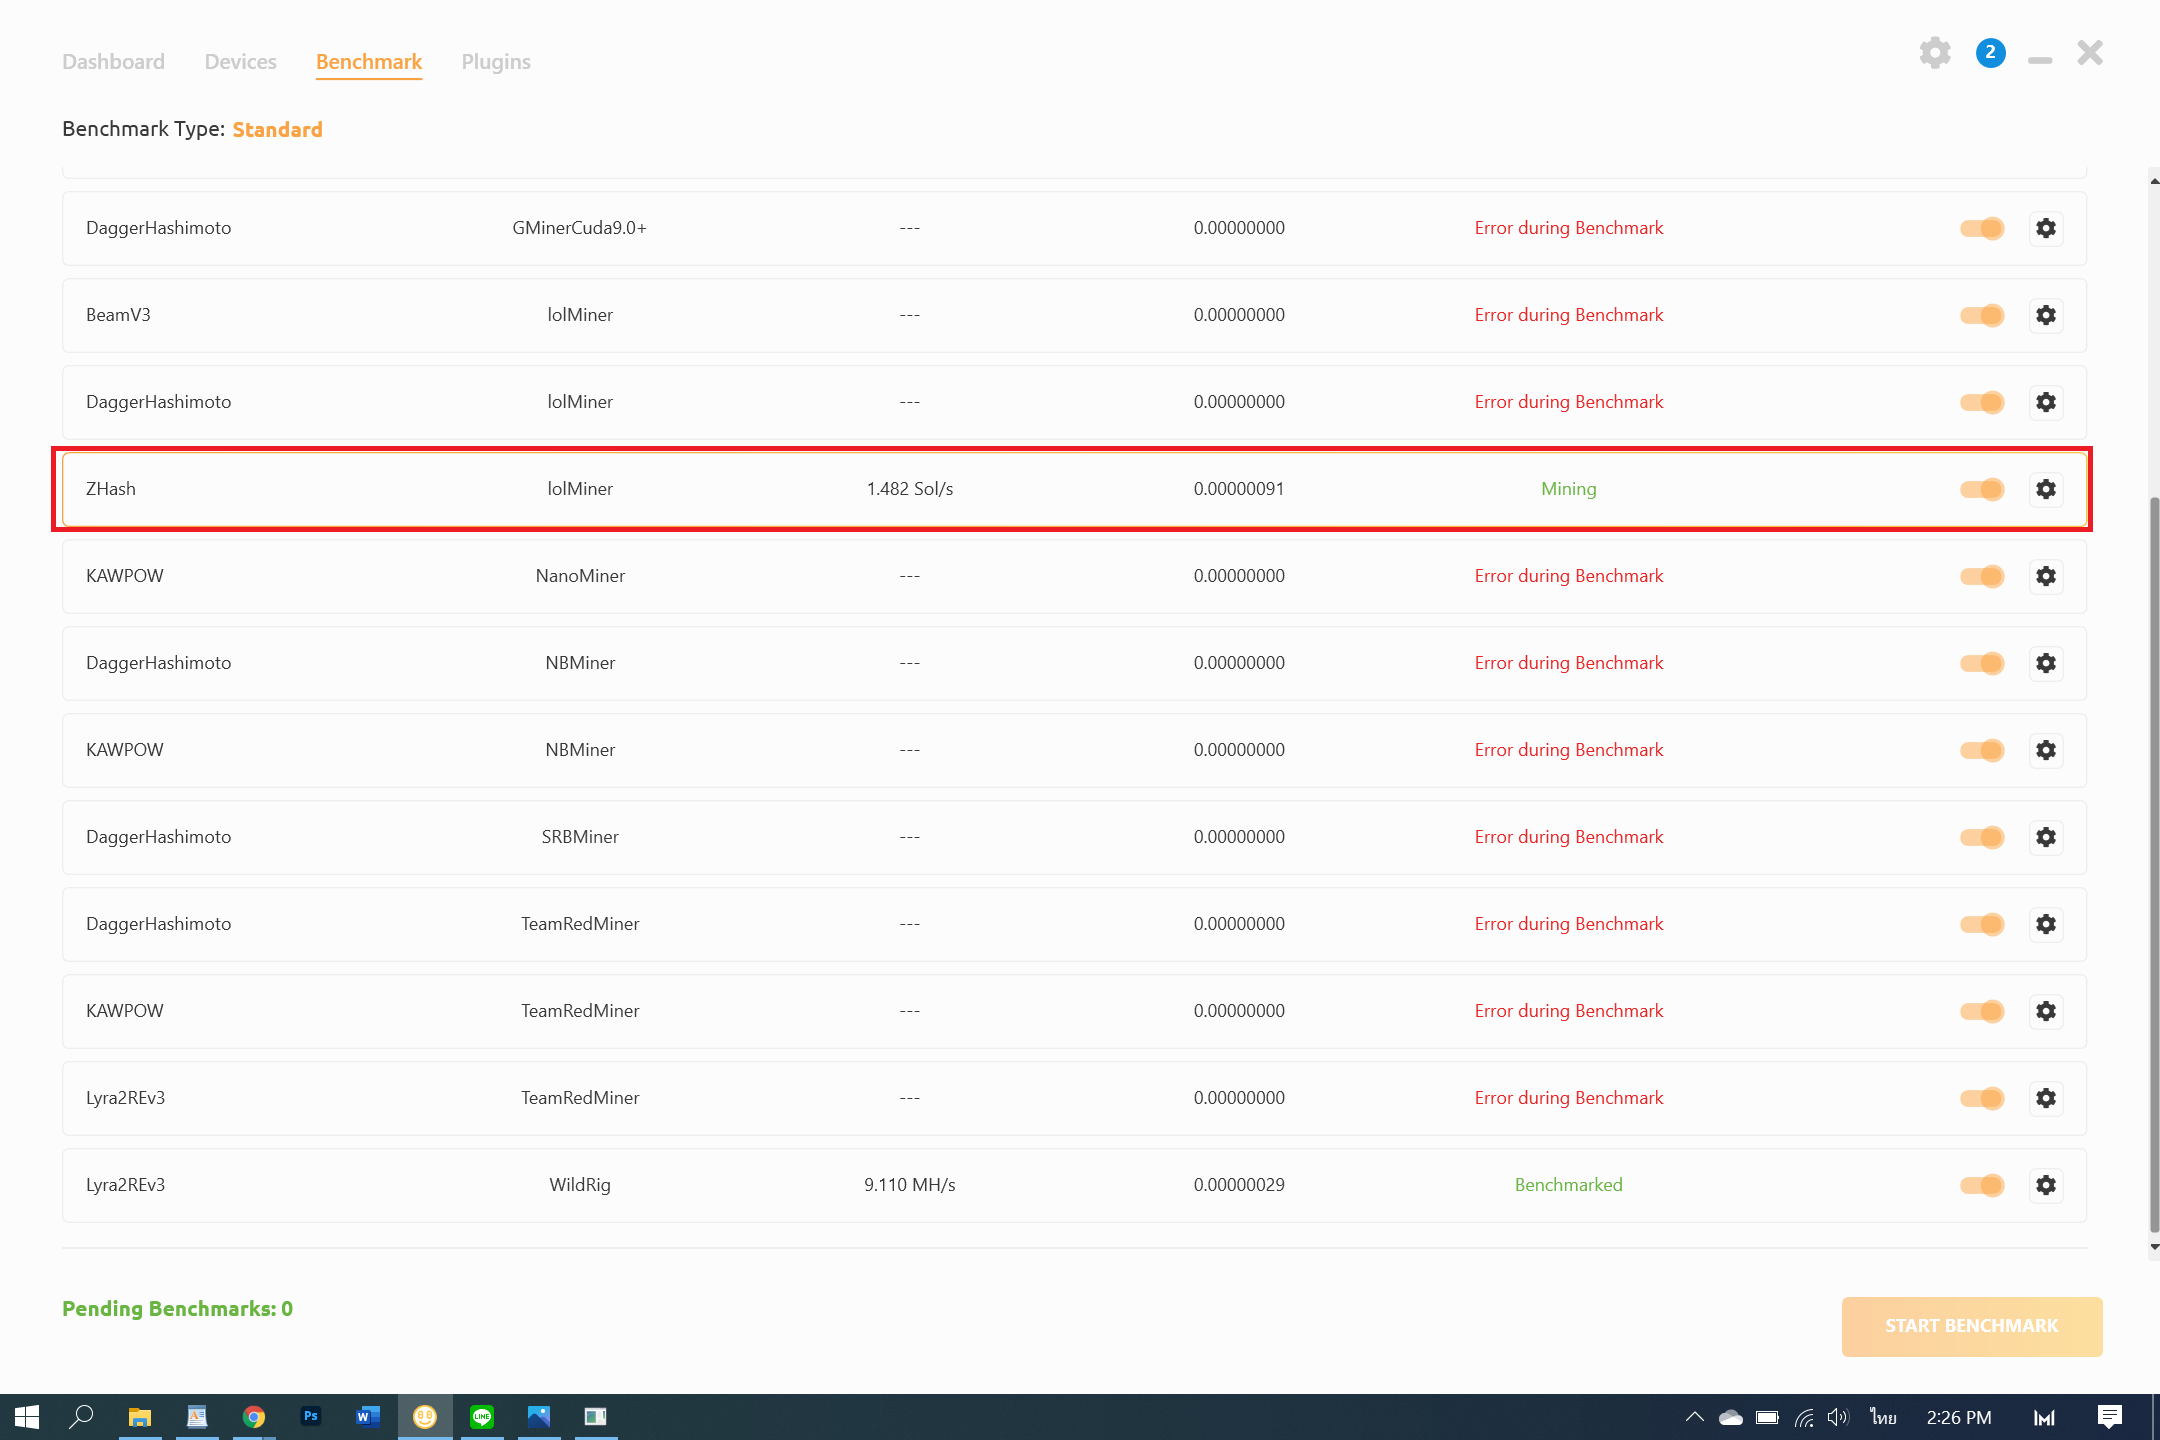
Task: Open settings gear for DaggerHashimoto lolMiner
Action: (2046, 402)
